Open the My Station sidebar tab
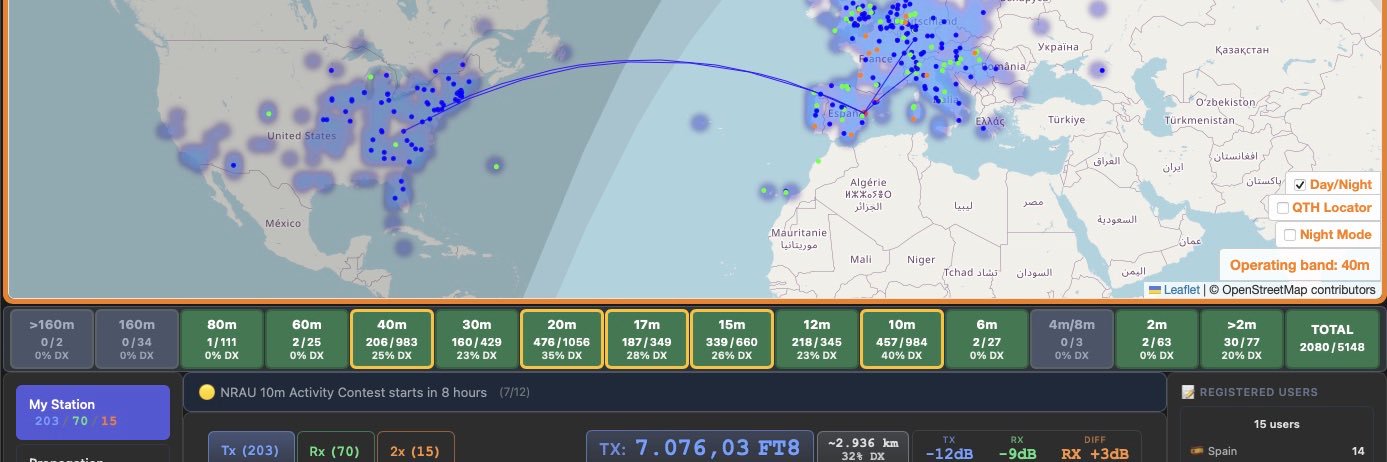The width and height of the screenshot is (1387, 462). [94, 412]
